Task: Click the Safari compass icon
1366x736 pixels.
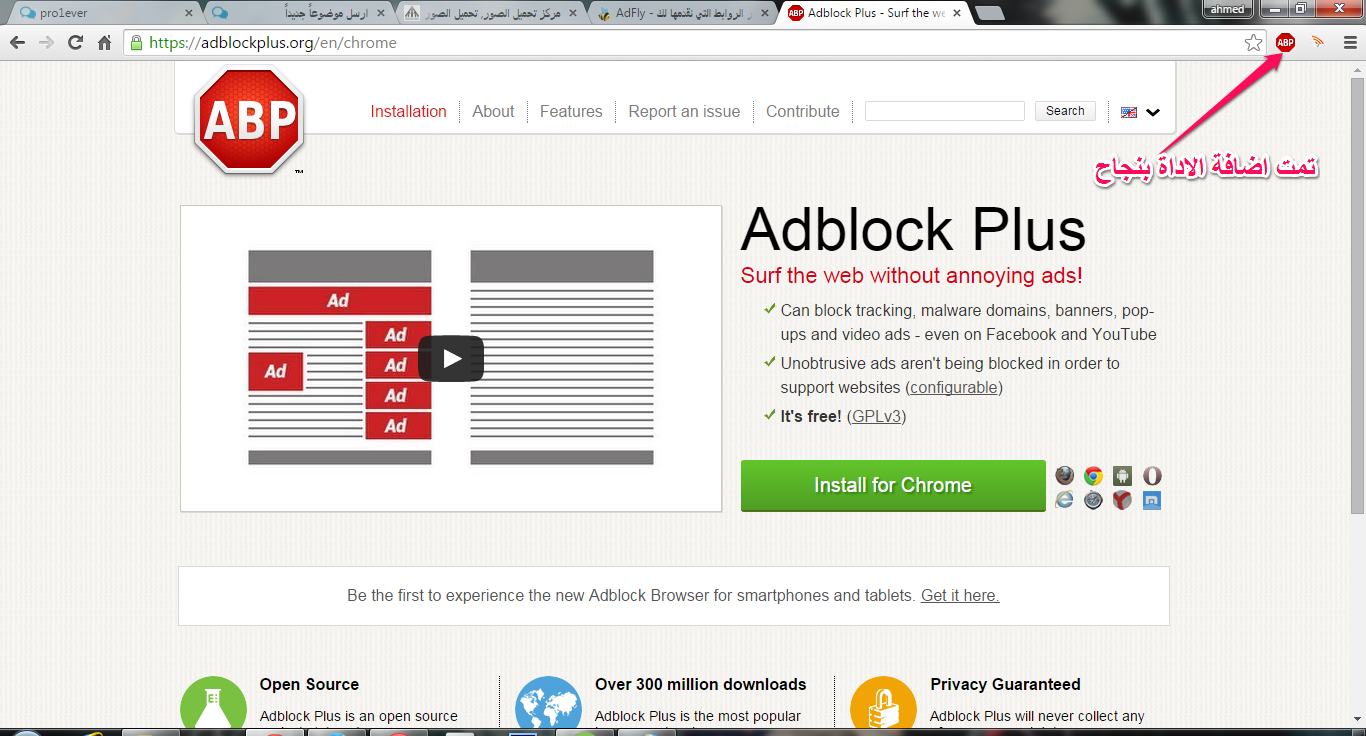Action: pos(1094,499)
